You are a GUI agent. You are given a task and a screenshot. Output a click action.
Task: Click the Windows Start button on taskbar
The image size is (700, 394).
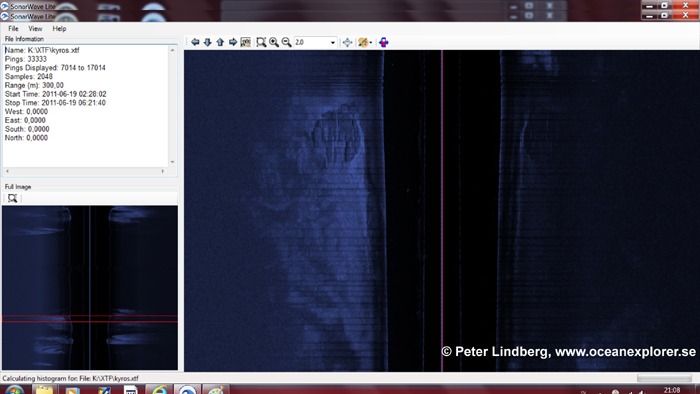point(14,389)
